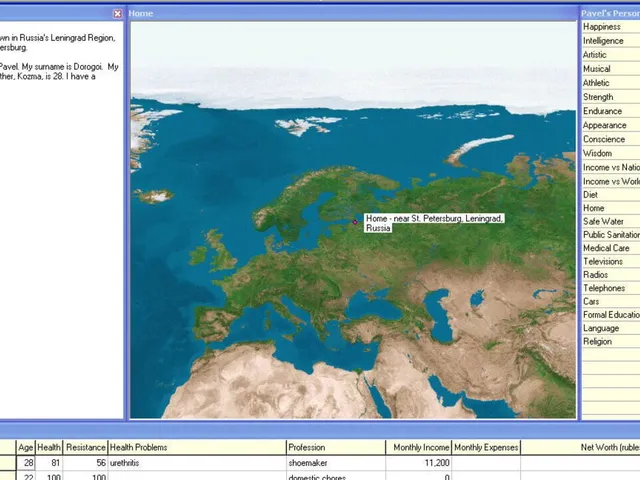This screenshot has height=480, width=640.
Task: Click the Health Problems column header
Action: tap(197, 447)
